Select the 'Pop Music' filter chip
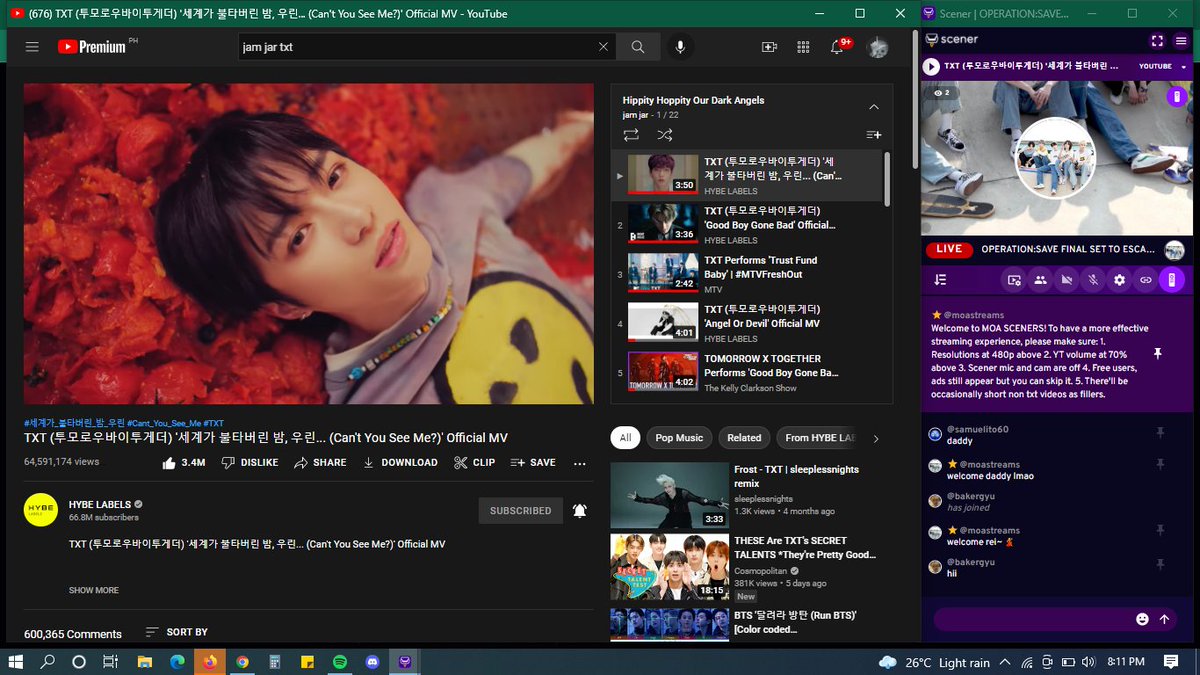1200x675 pixels. [679, 438]
